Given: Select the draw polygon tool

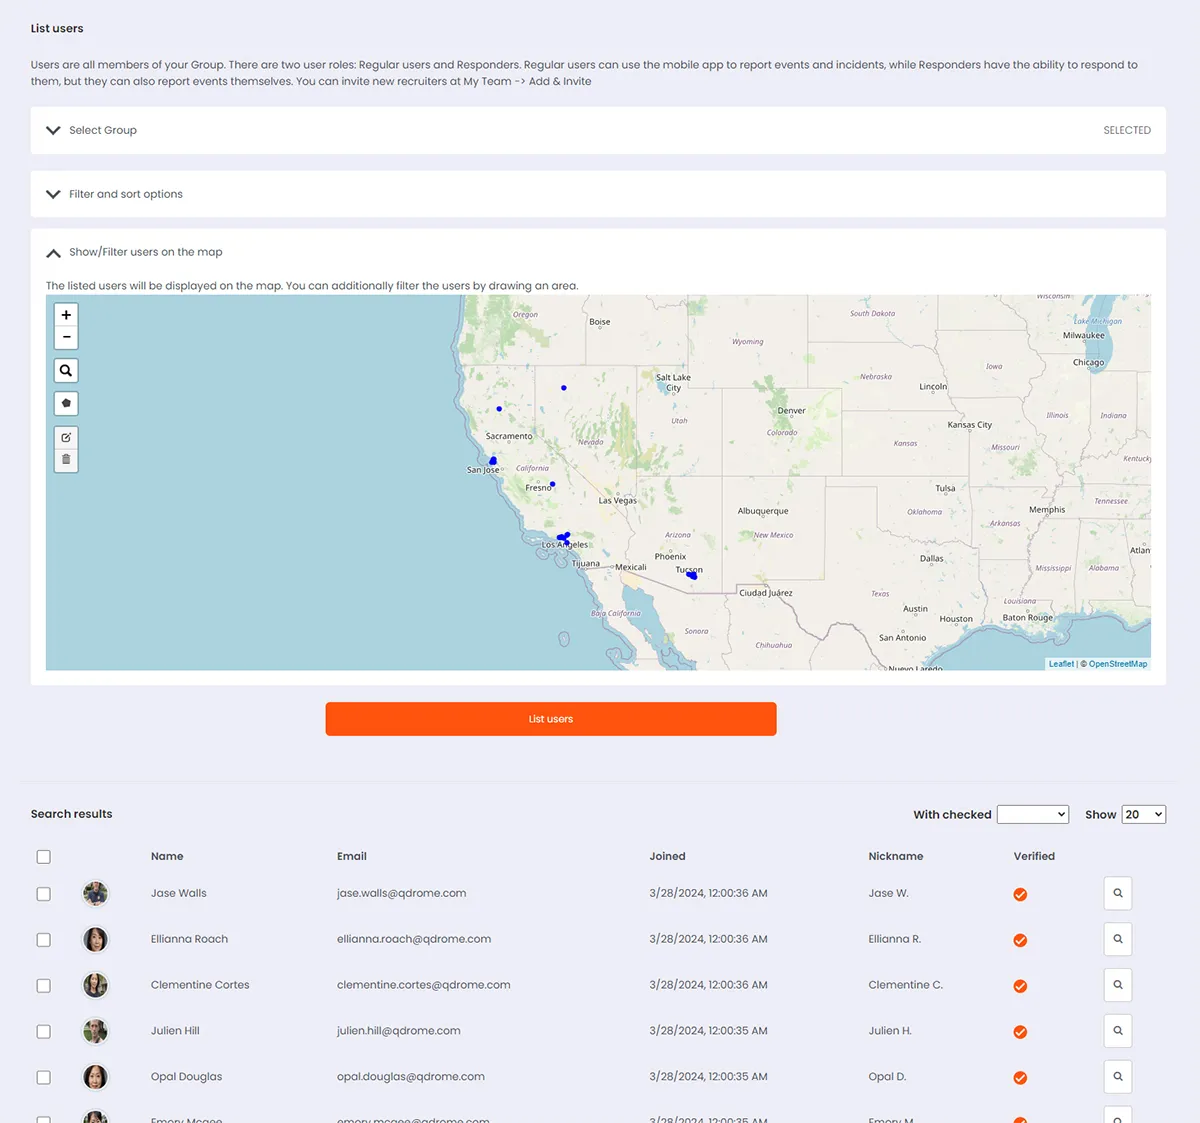Looking at the screenshot, I should click(x=66, y=404).
